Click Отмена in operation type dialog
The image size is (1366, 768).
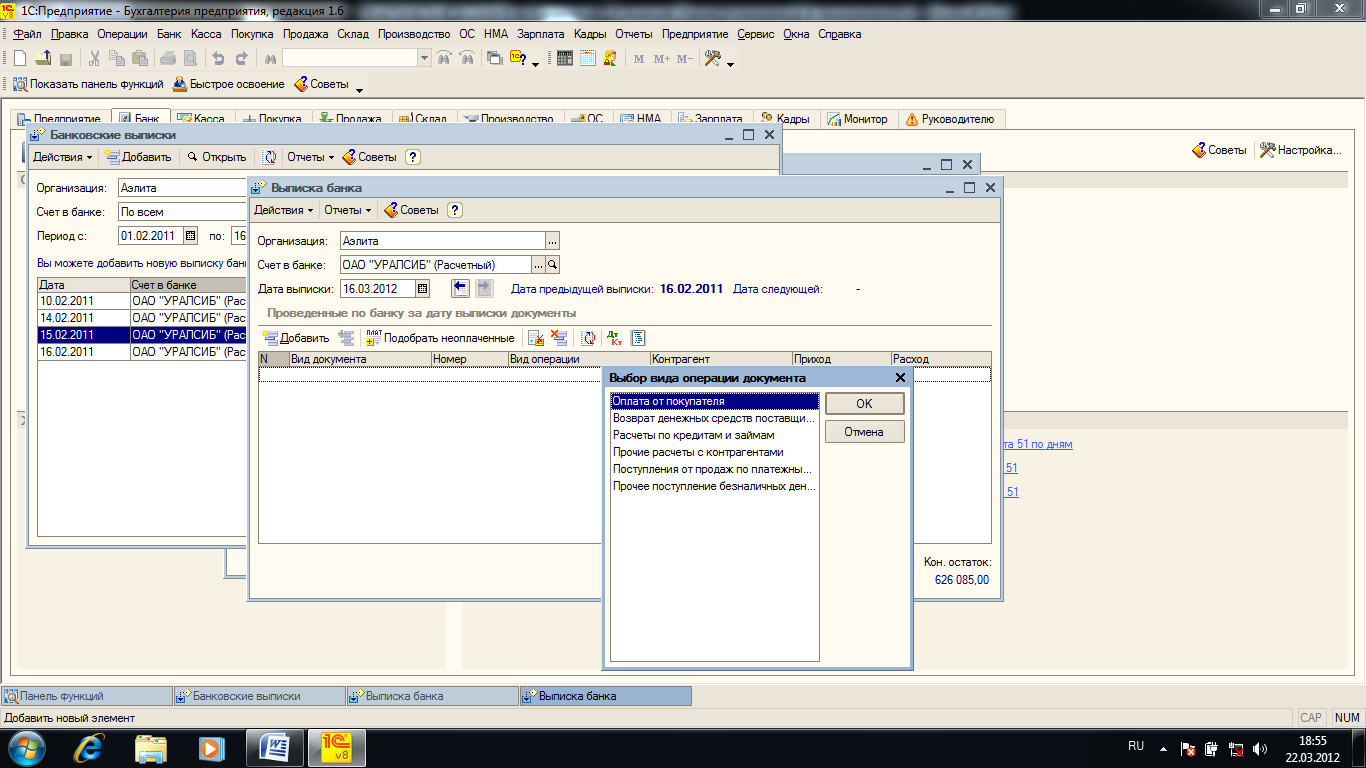coord(864,432)
